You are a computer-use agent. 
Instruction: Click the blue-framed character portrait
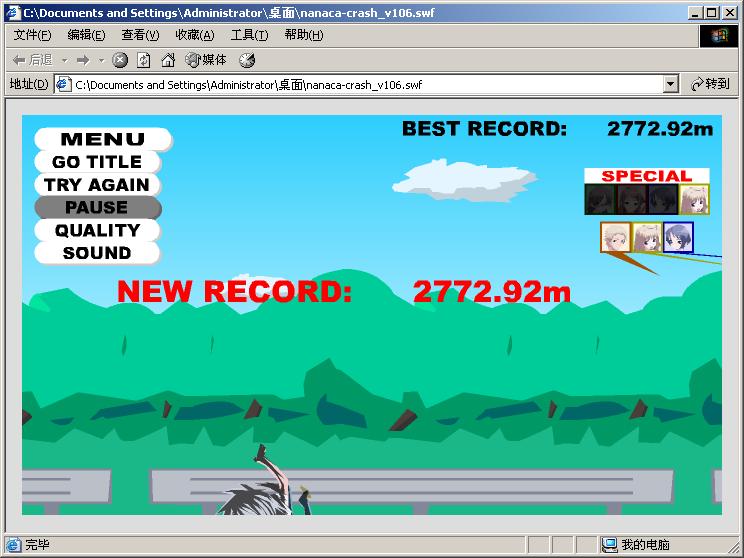point(678,237)
